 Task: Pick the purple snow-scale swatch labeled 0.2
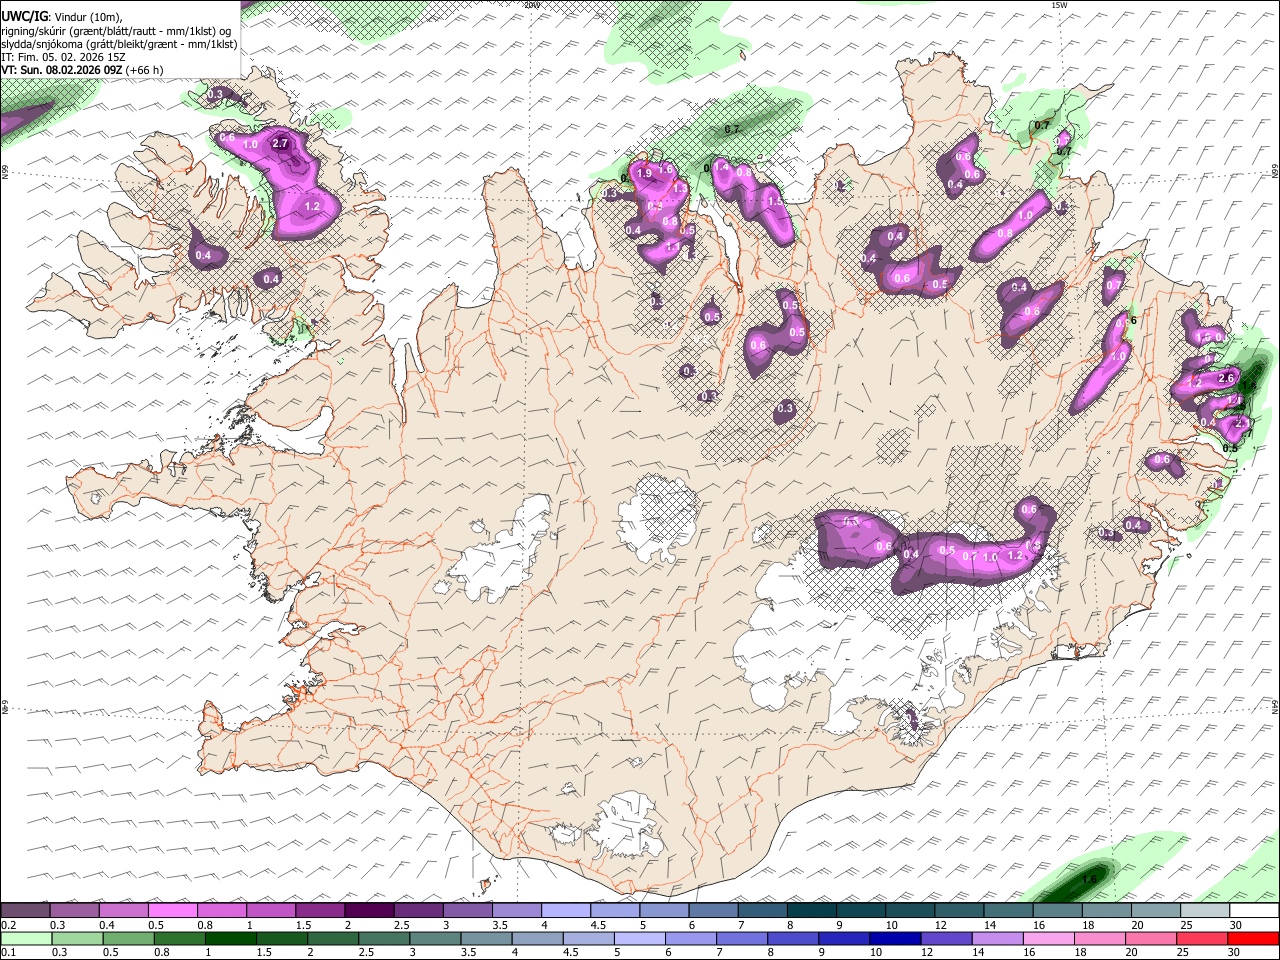[25, 911]
